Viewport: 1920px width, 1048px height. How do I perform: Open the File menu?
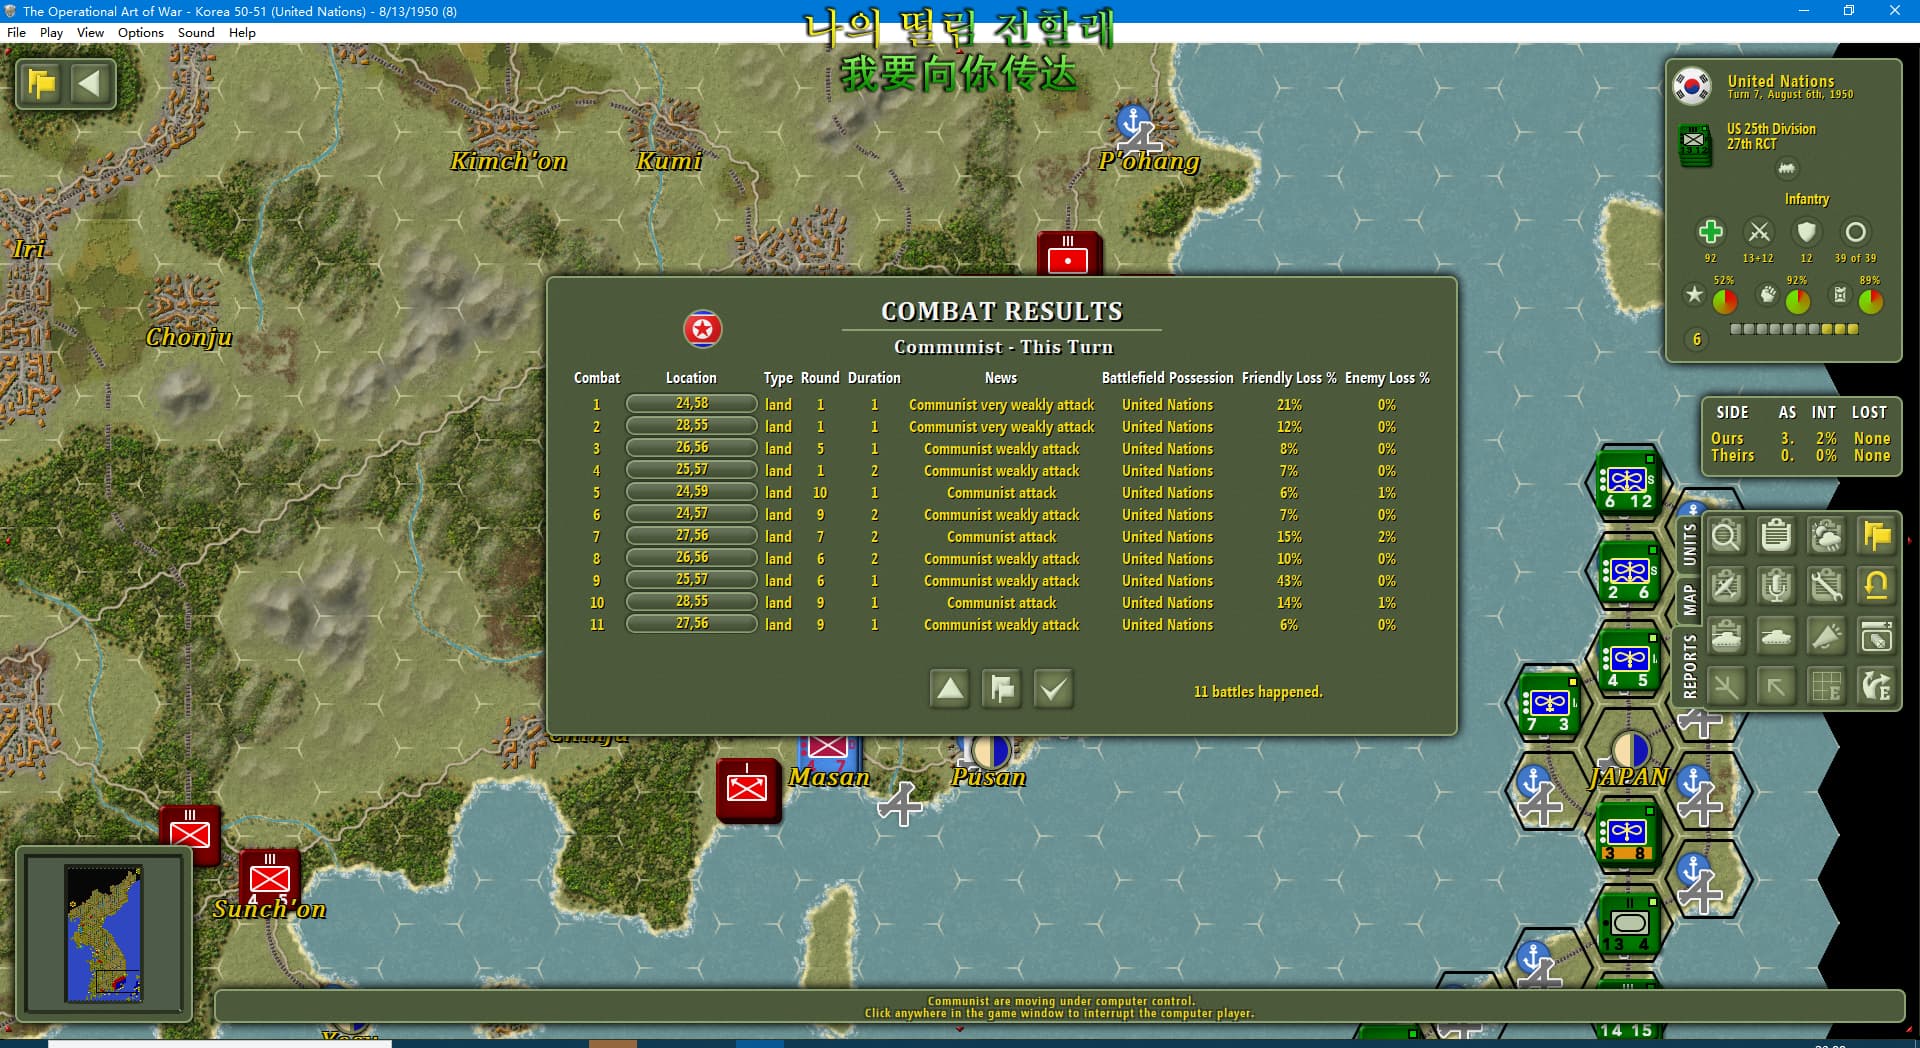[16, 32]
